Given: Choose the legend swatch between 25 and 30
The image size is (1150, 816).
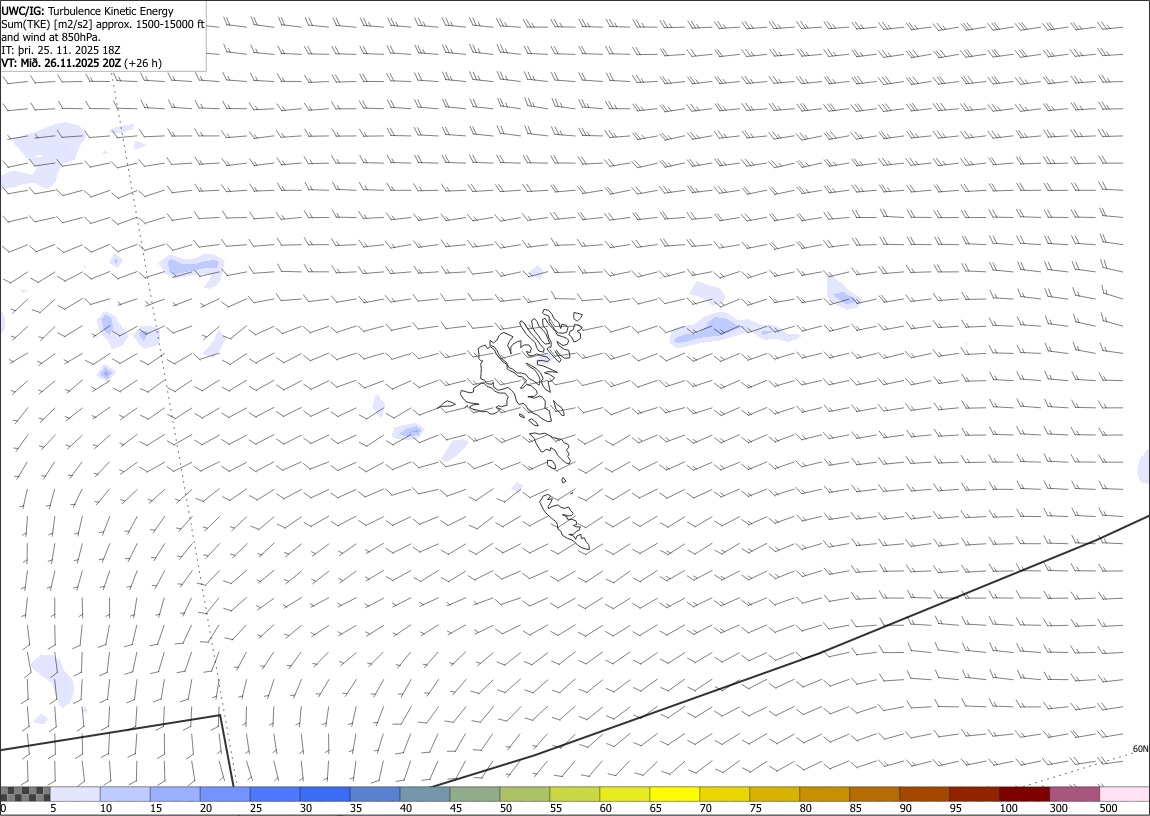Looking at the screenshot, I should [x=275, y=794].
